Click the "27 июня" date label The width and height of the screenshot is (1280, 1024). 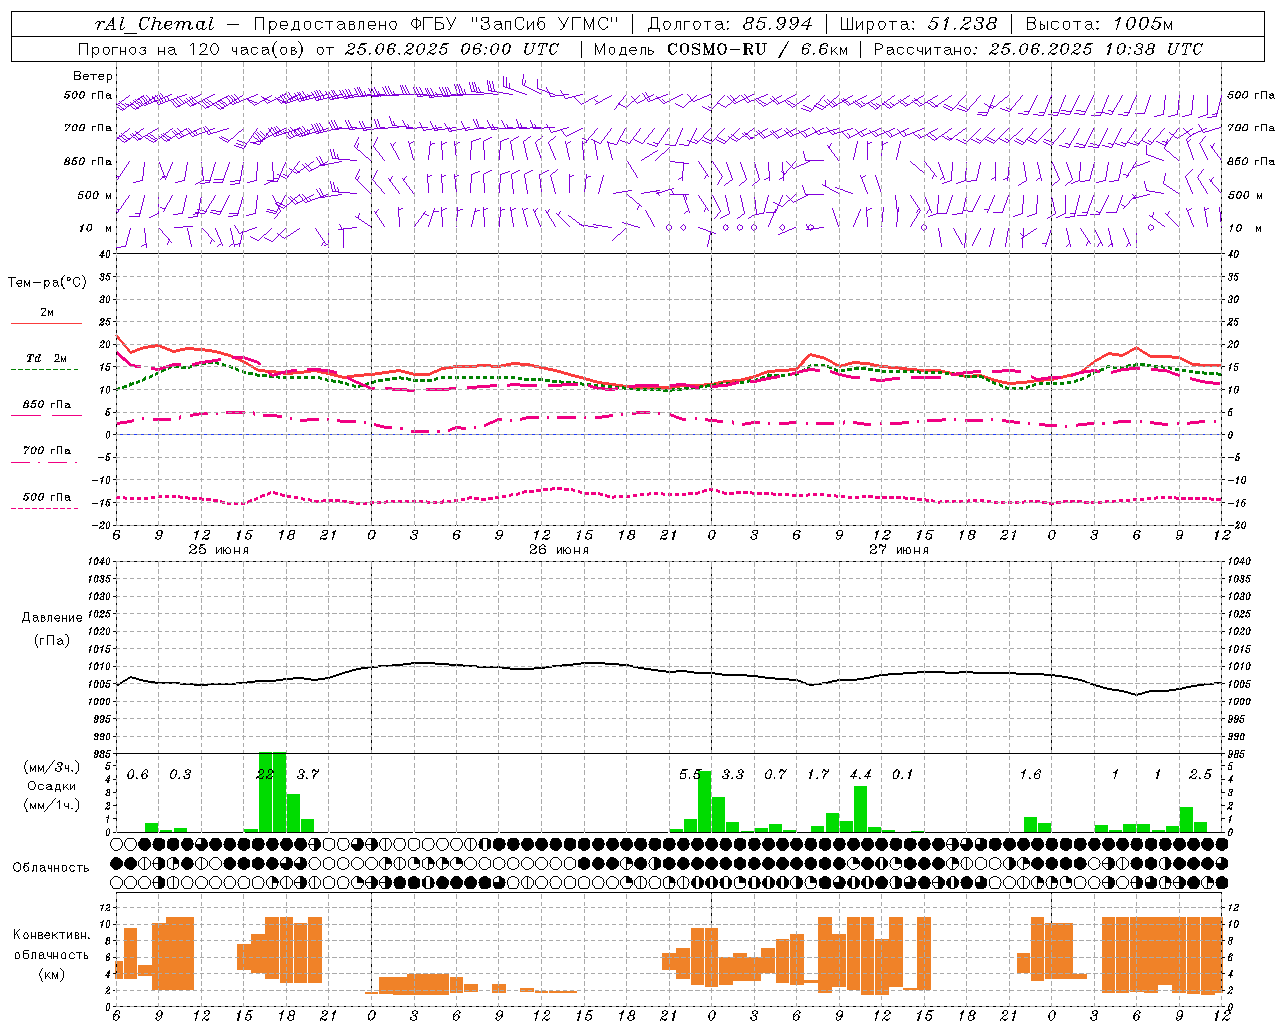click(x=899, y=550)
